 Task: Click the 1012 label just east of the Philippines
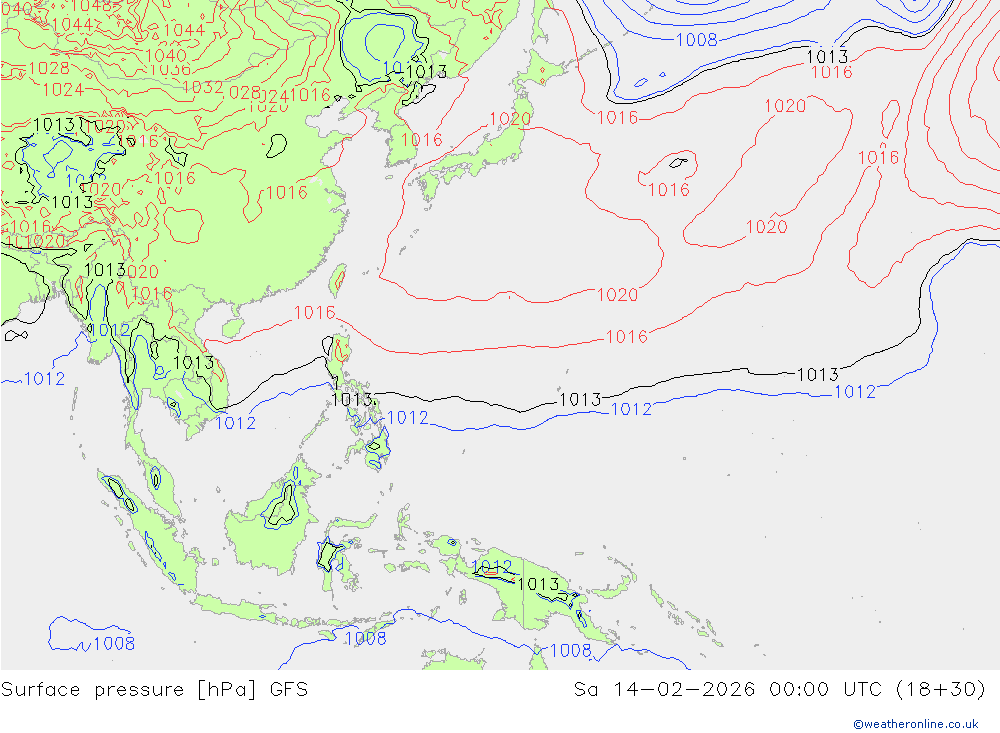[x=408, y=418]
